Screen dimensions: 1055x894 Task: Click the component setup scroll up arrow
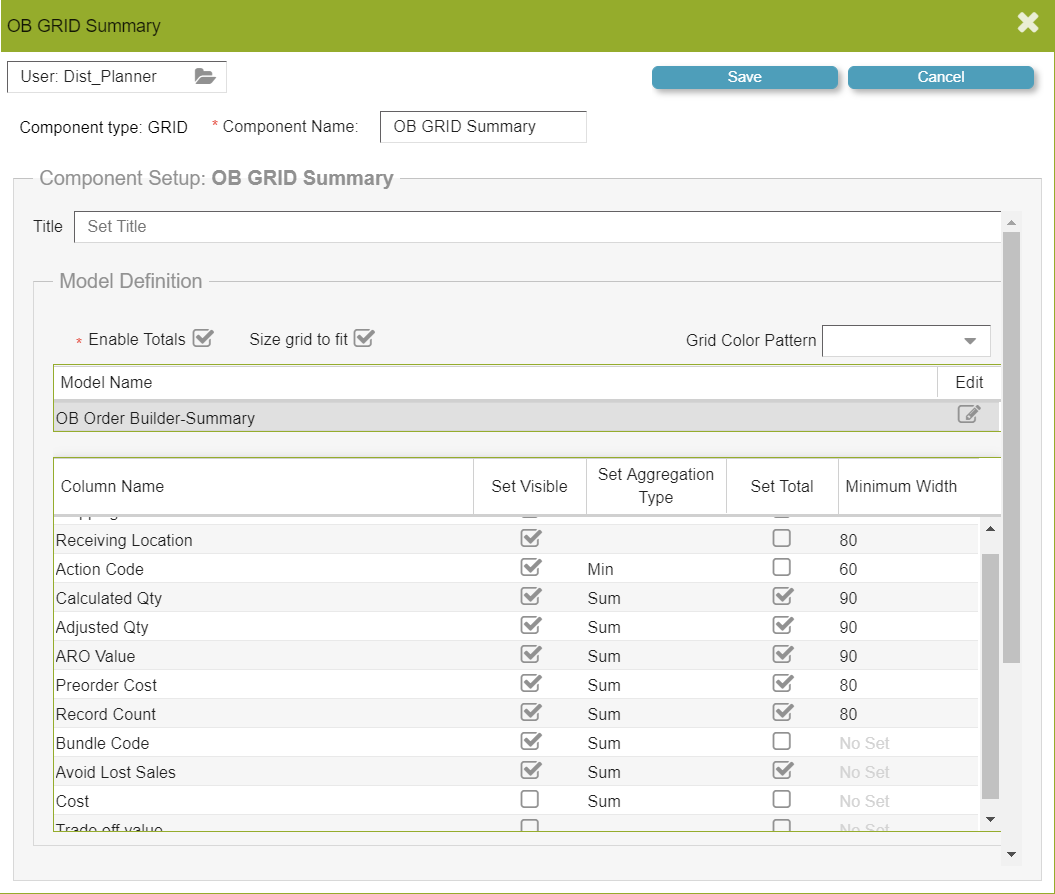(1010, 223)
